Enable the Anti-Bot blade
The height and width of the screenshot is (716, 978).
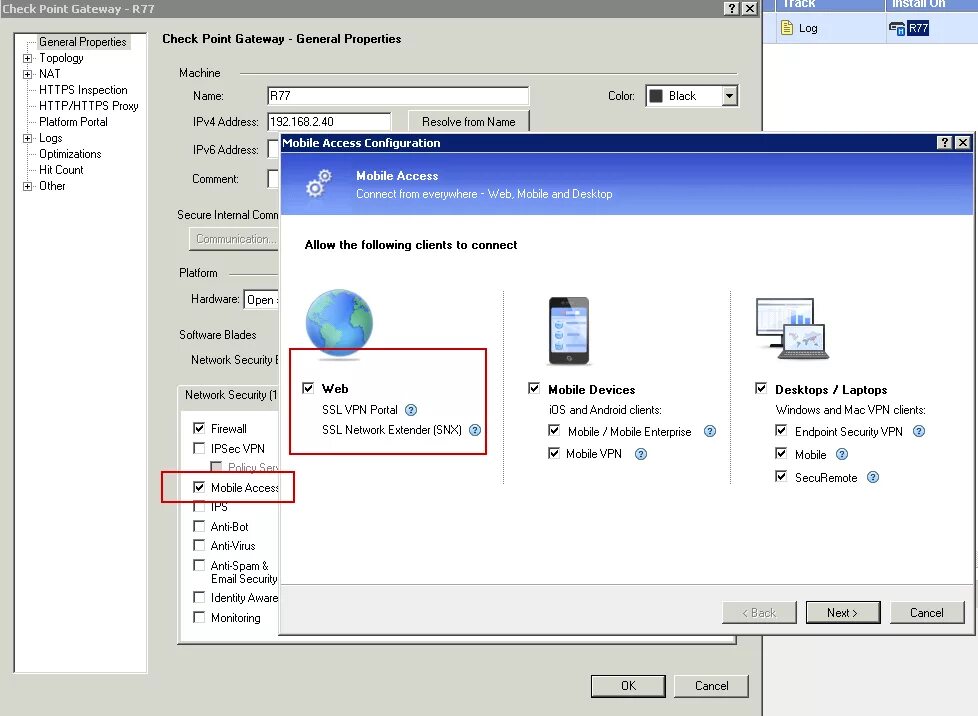point(199,526)
